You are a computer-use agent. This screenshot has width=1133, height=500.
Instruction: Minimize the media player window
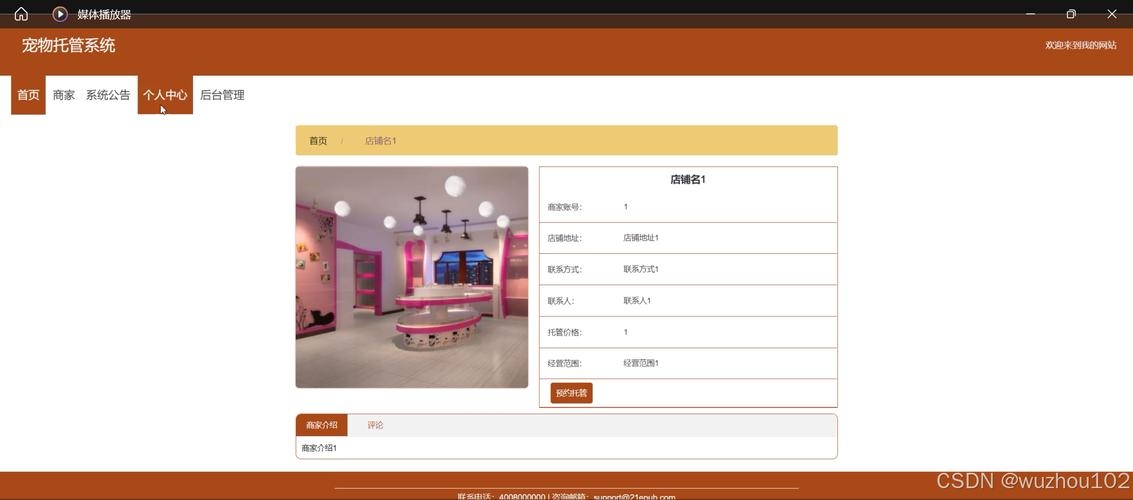1031,14
